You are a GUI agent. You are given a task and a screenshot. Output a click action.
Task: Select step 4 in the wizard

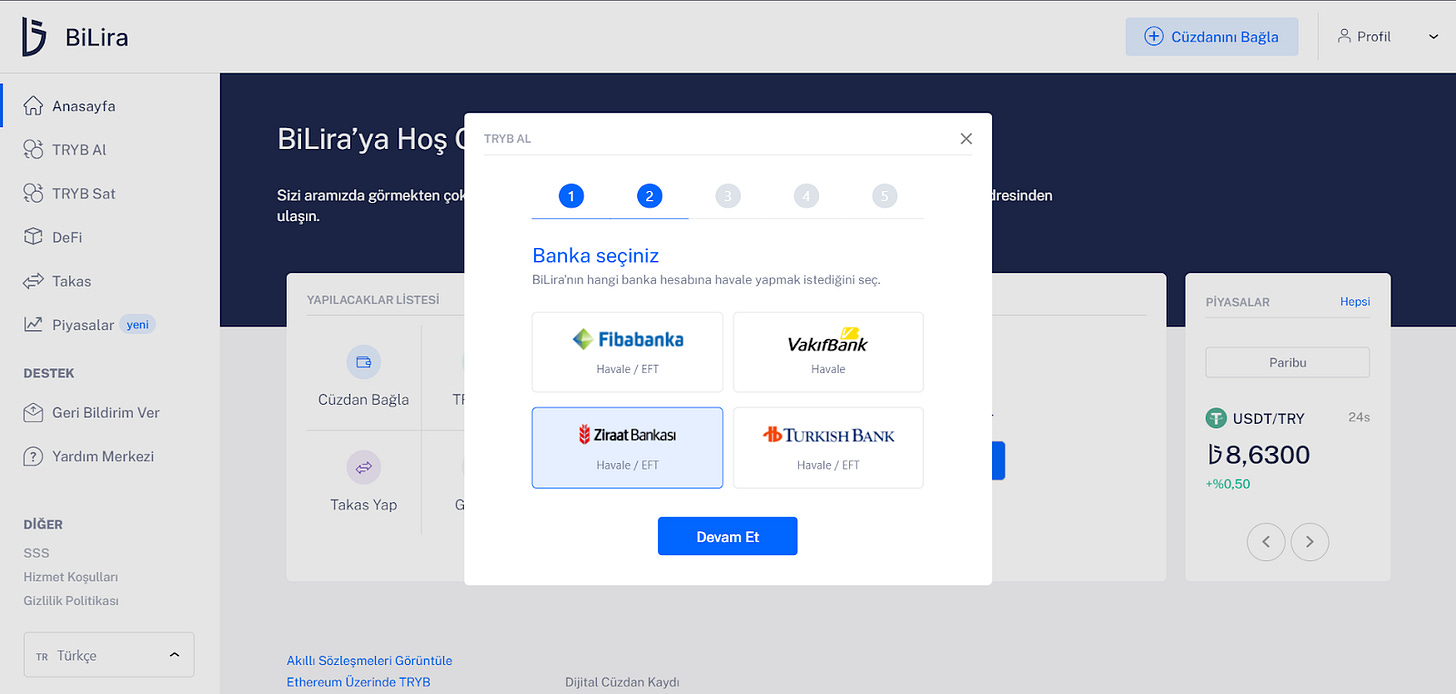pyautogui.click(x=806, y=196)
